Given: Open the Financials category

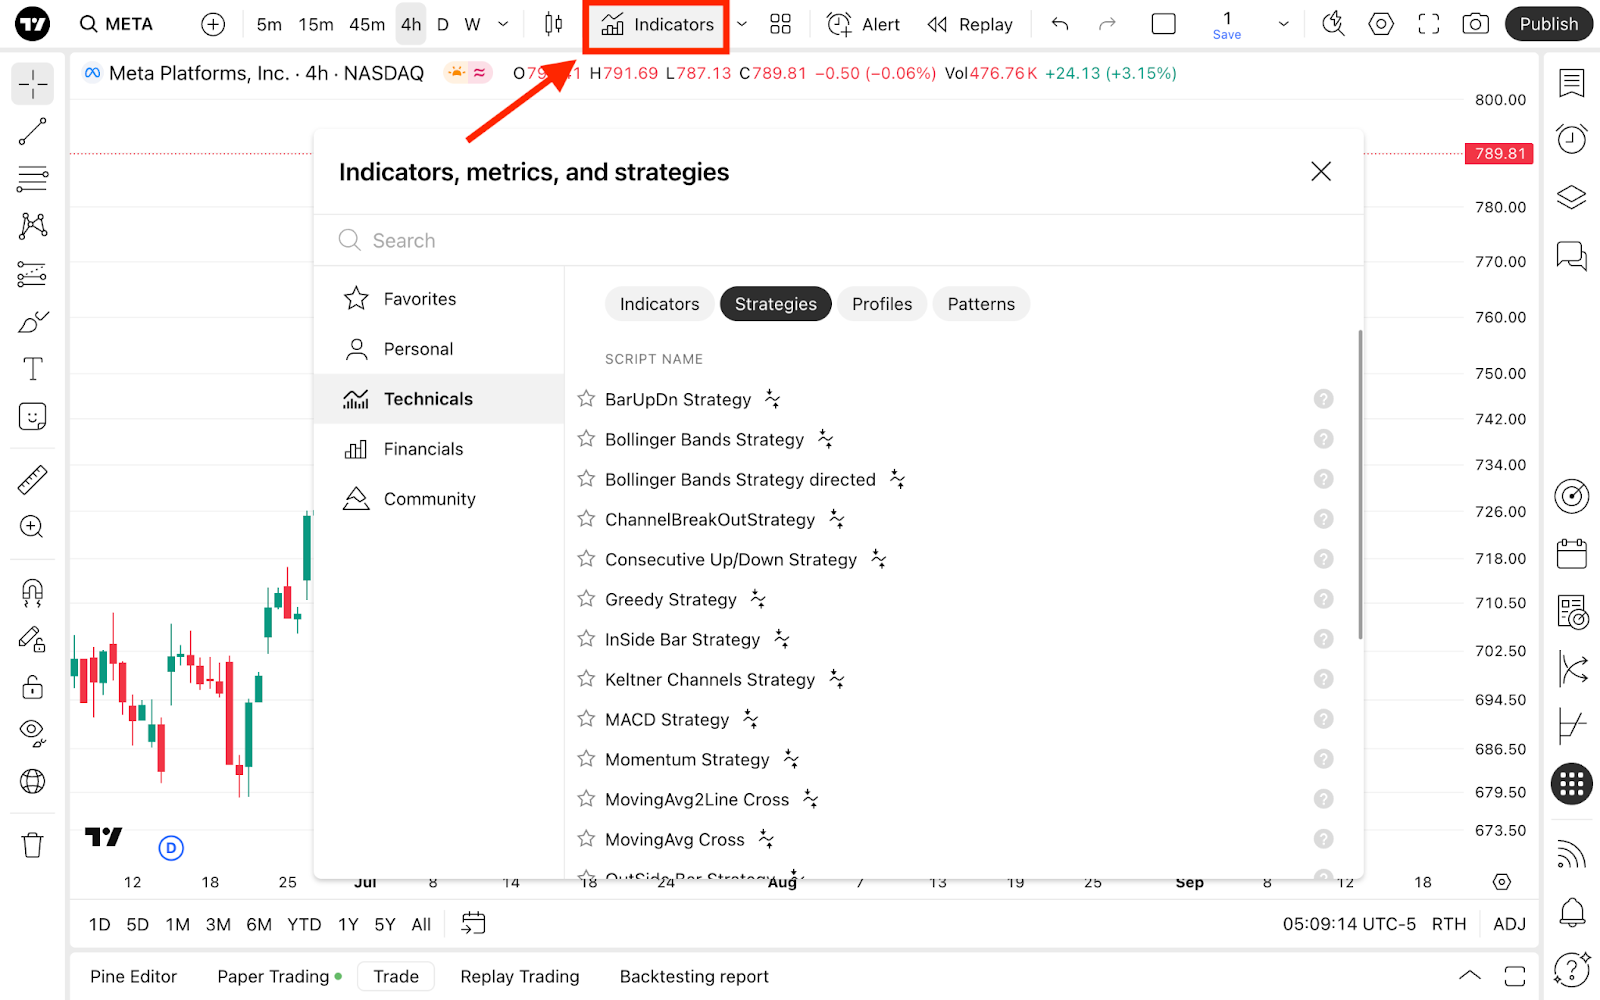Looking at the screenshot, I should (439, 449).
